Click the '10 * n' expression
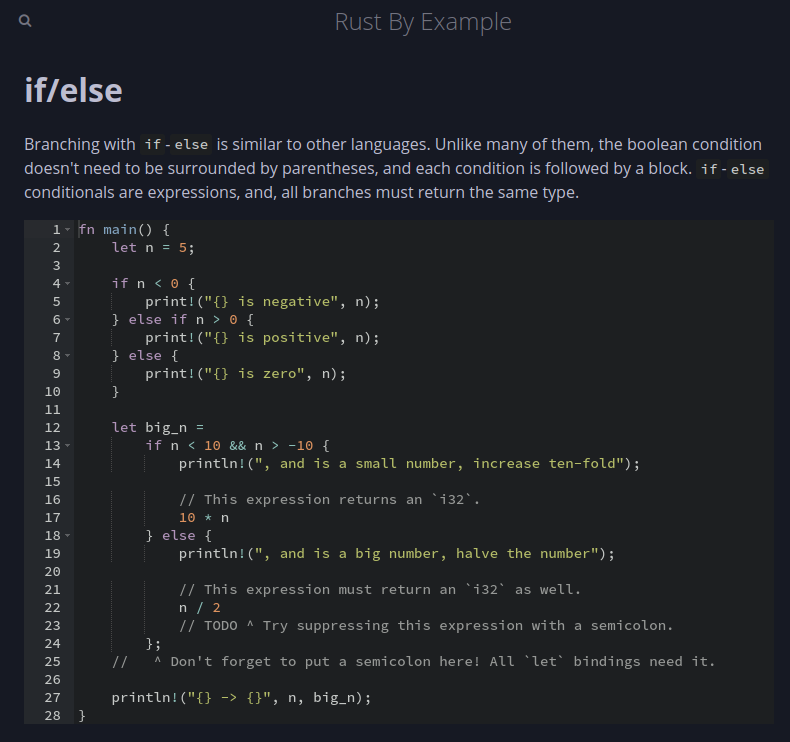 coord(204,518)
